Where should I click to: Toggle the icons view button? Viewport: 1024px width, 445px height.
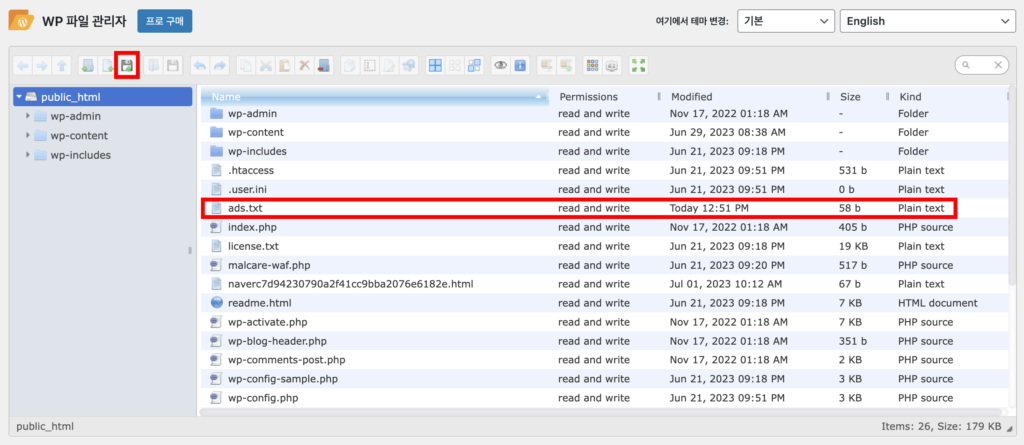(x=593, y=65)
